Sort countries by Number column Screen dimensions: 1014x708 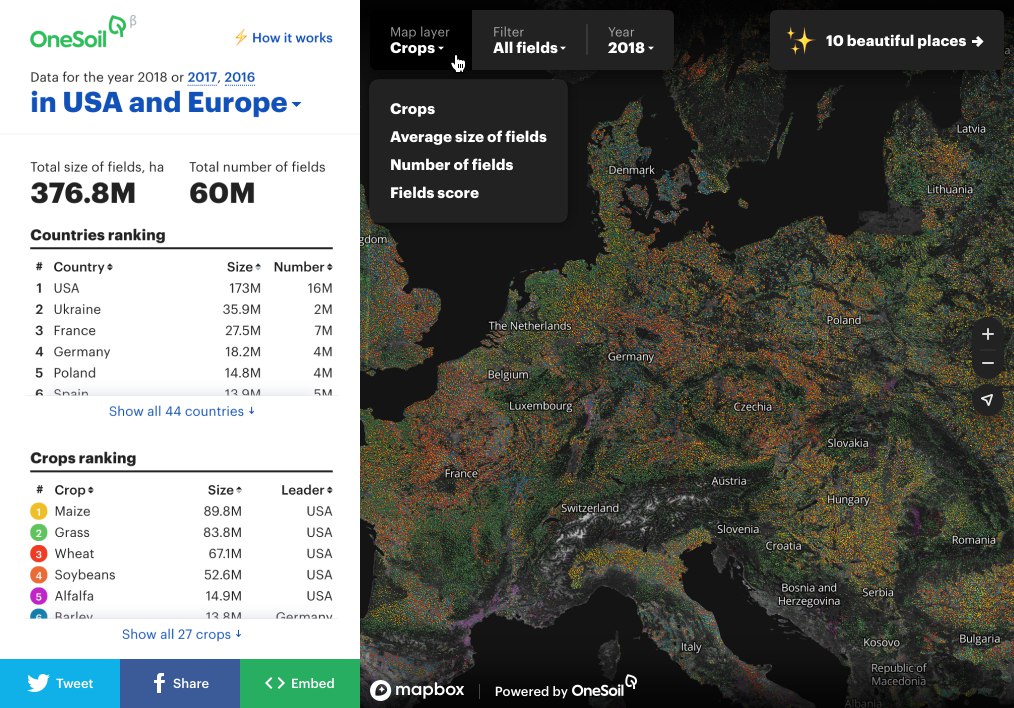(303, 267)
